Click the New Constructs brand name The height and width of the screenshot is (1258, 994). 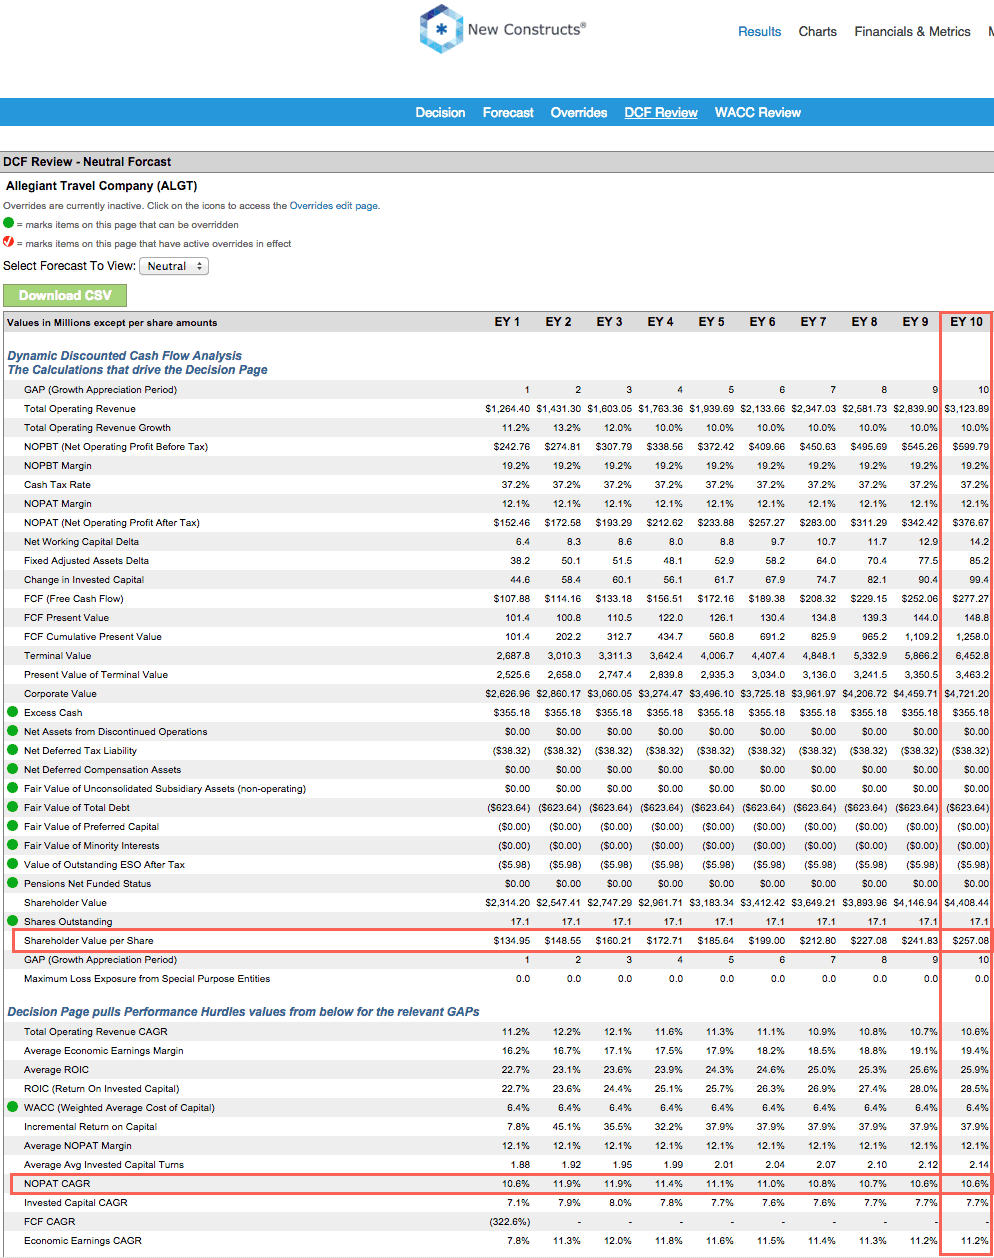(526, 29)
